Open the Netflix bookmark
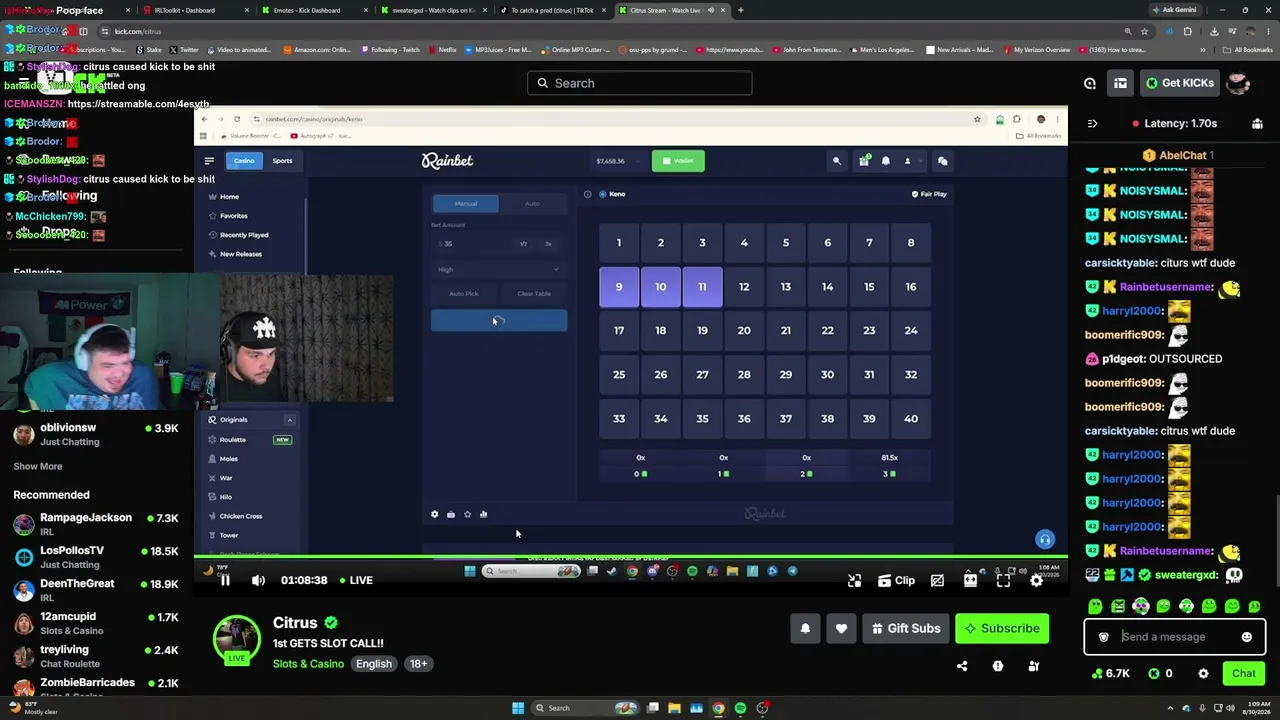Image resolution: width=1280 pixels, height=720 pixels. (x=443, y=50)
